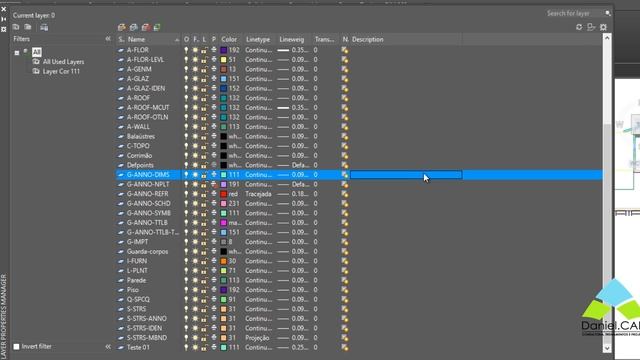
Task: Select the Q-SPCQ layer name
Action: click(138, 300)
